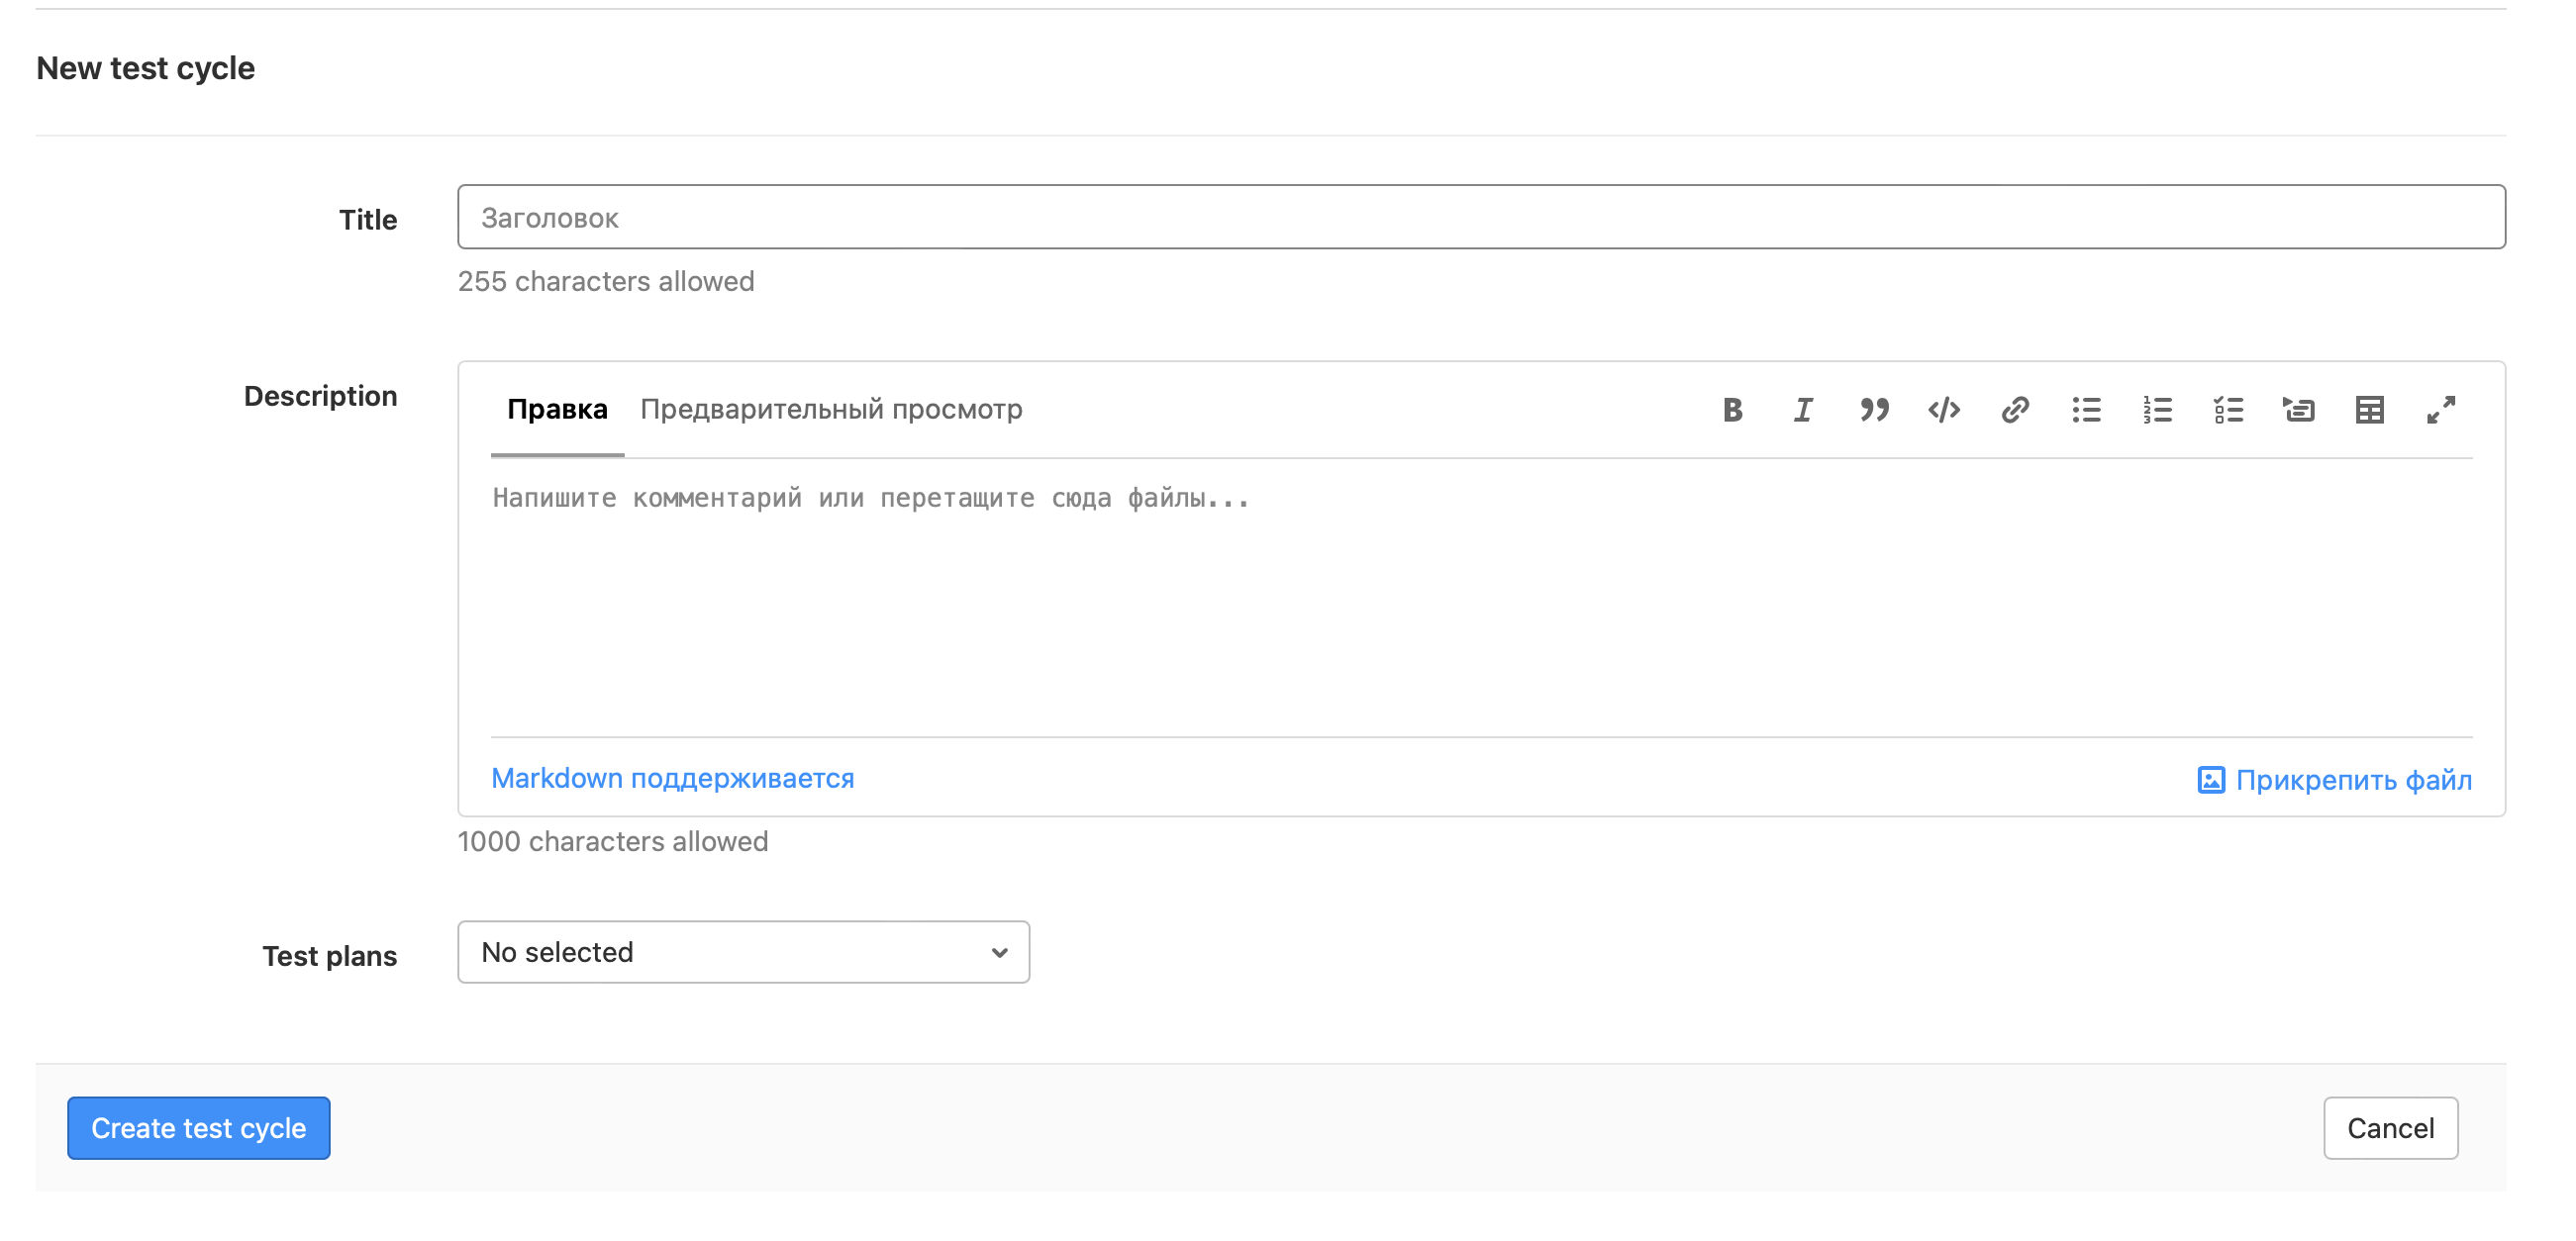Add a numbered list
The width and height of the screenshot is (2576, 1241).
click(2157, 410)
